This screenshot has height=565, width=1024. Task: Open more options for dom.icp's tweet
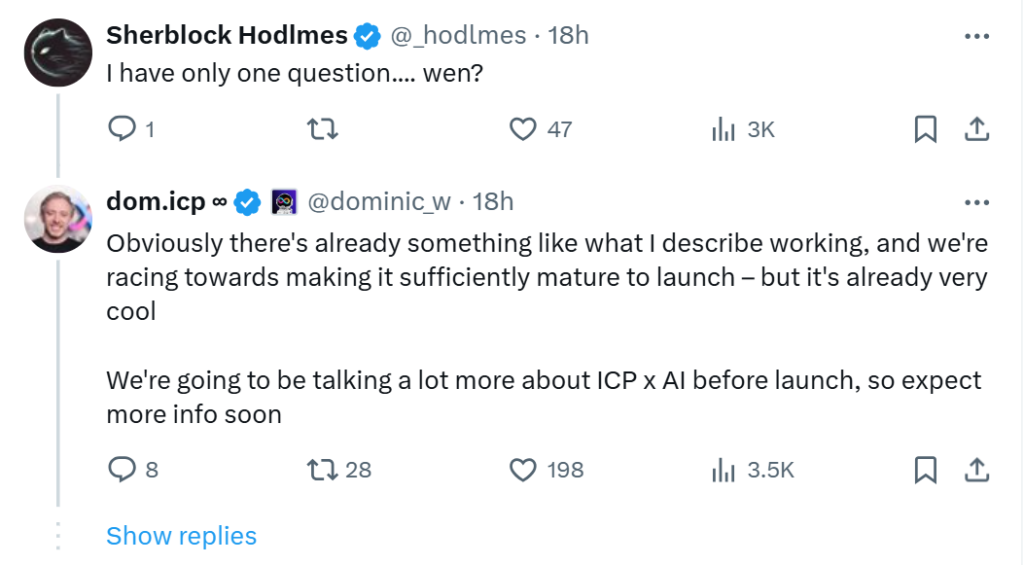[x=976, y=202]
